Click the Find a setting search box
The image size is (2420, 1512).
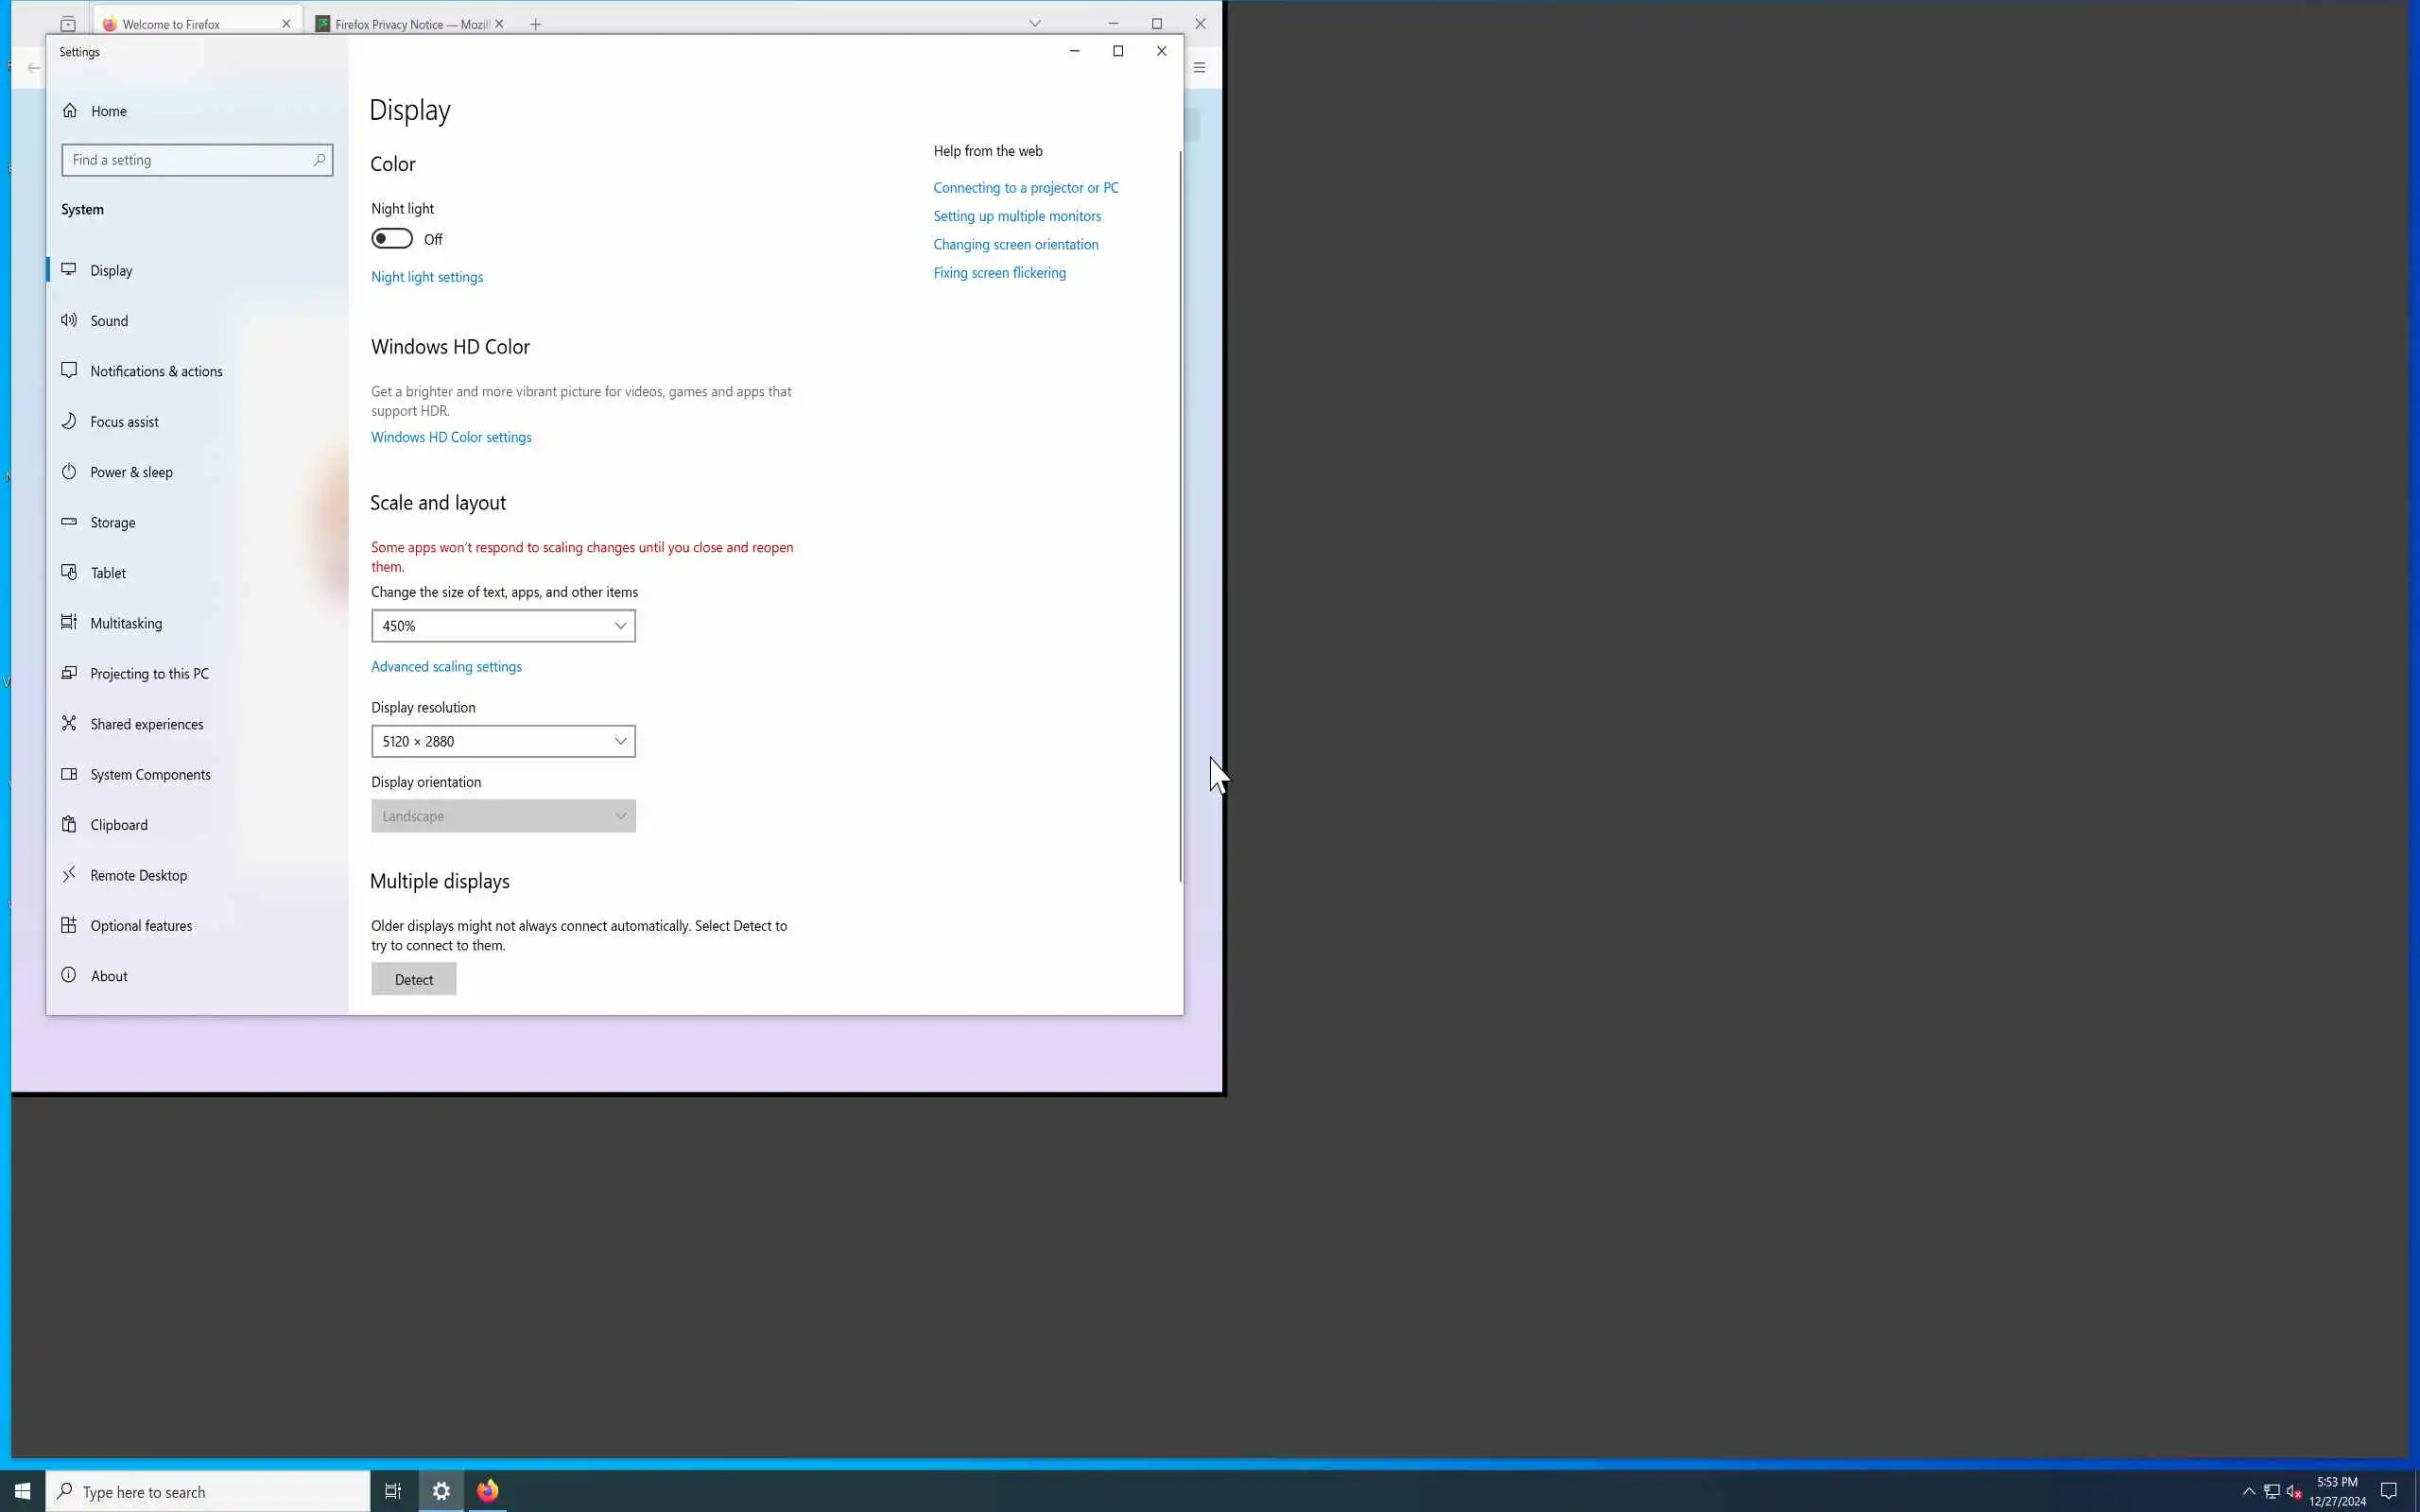tap(190, 160)
